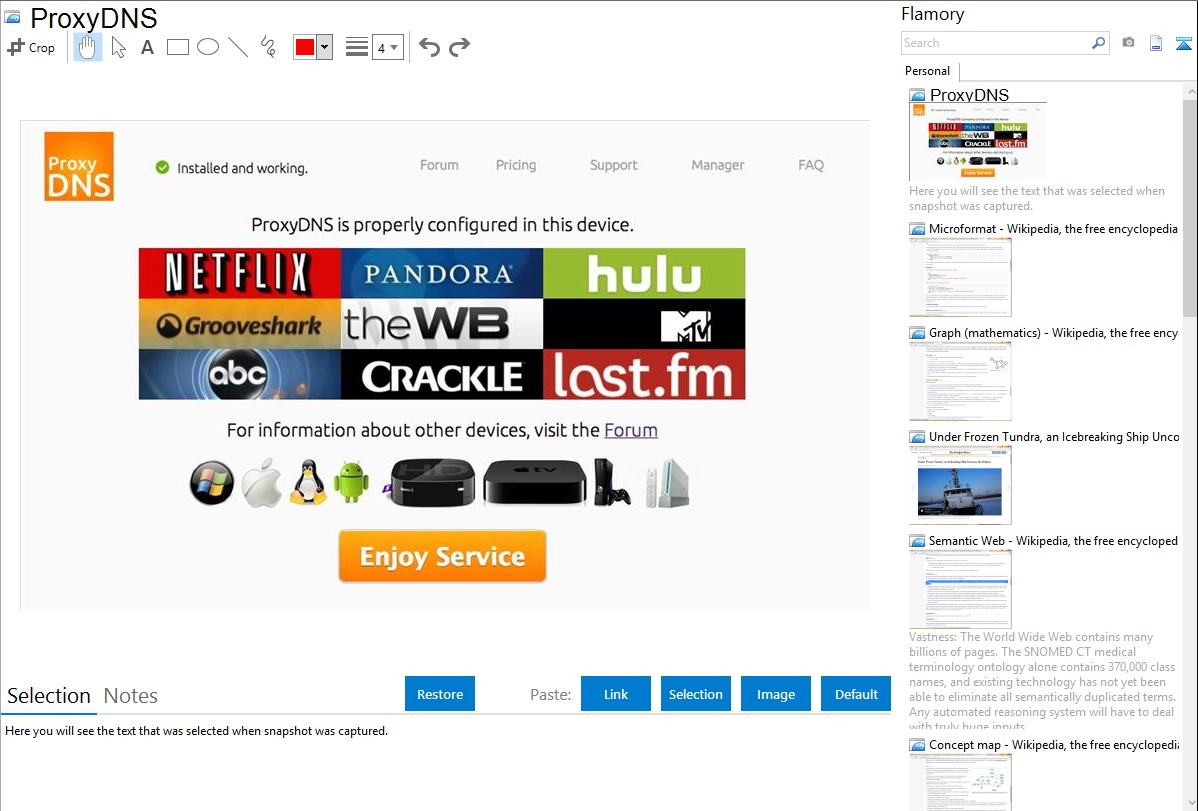Open the color picker dropdown arrow
This screenshot has width=1198, height=811.
[x=325, y=47]
